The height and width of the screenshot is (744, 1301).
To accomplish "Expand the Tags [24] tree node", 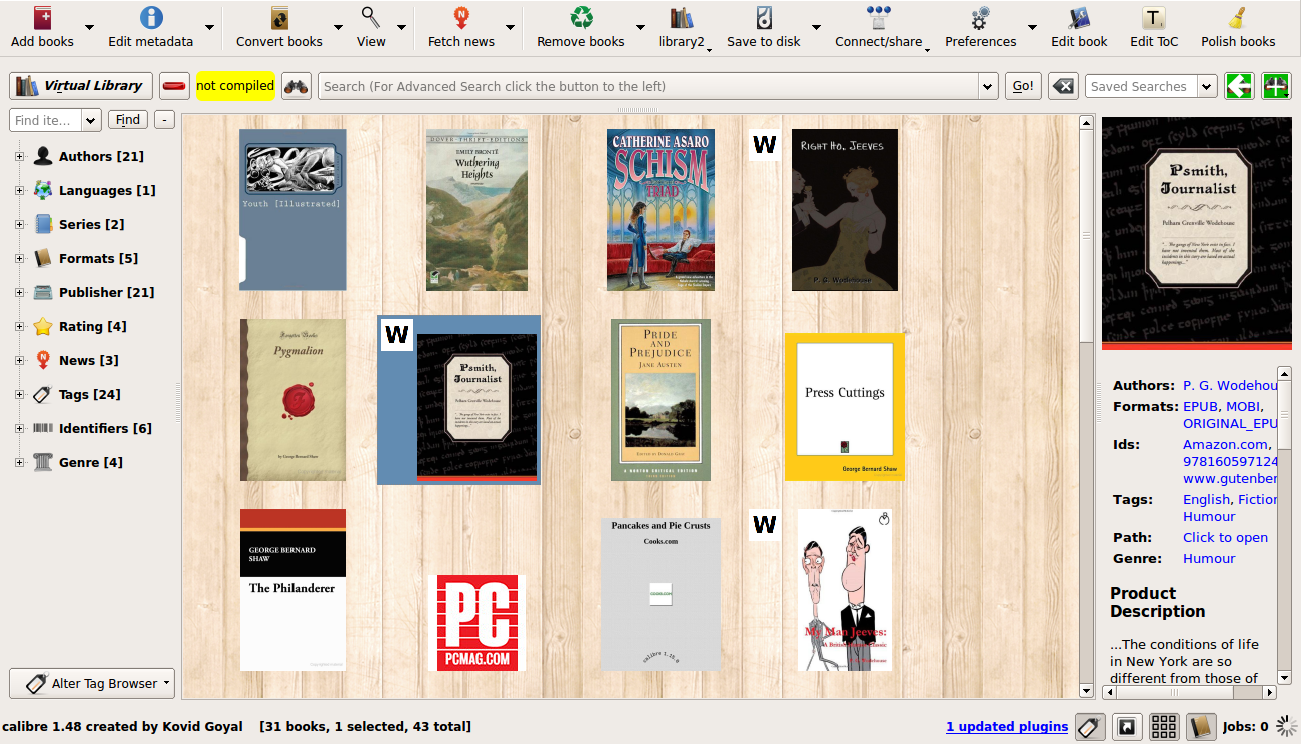I will pos(19,394).
